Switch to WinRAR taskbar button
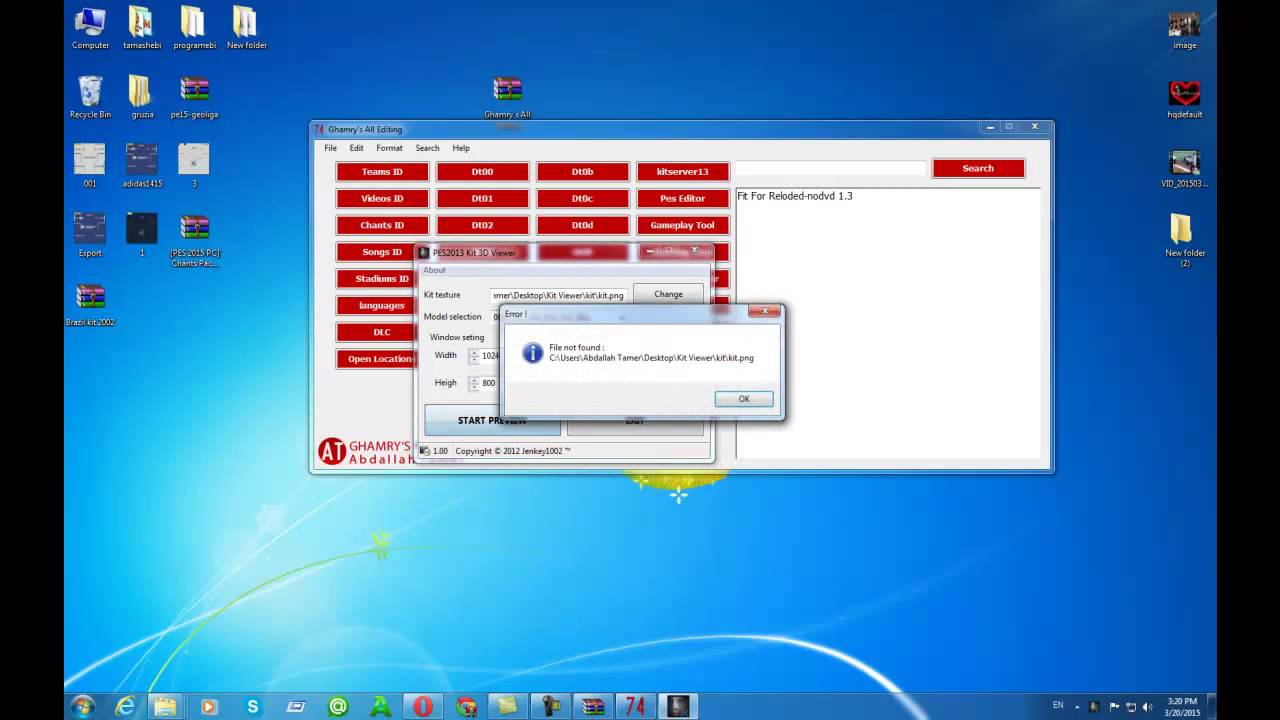Viewport: 1280px width, 720px height. tap(593, 706)
